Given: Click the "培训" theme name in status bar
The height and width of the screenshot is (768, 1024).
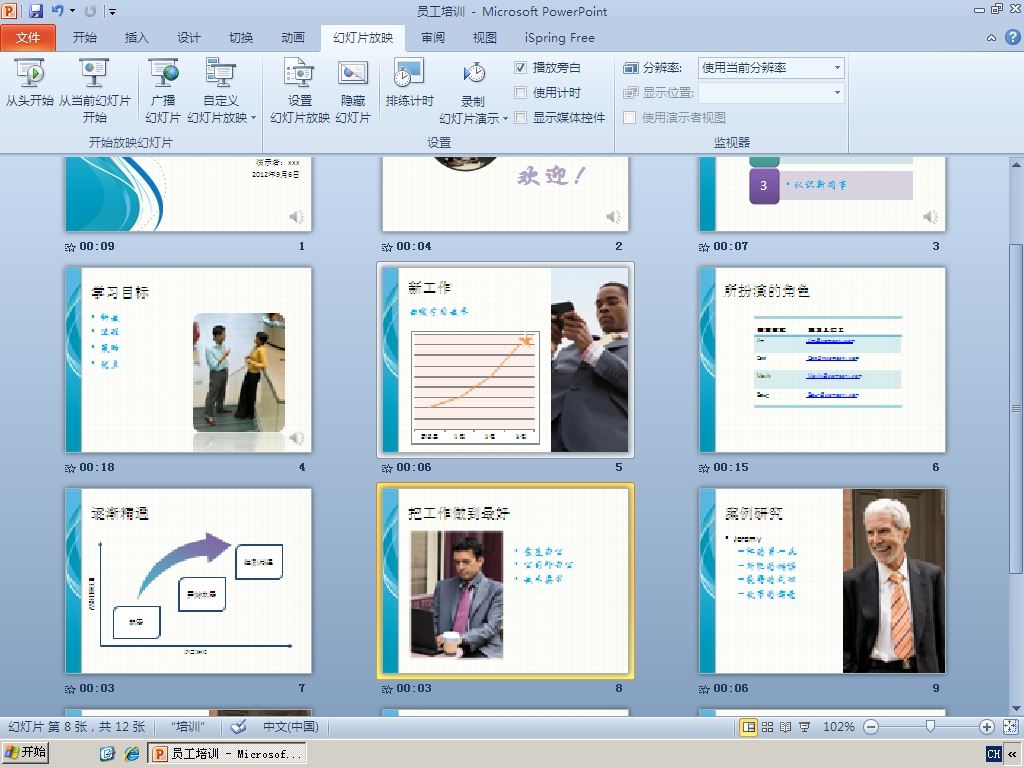Looking at the screenshot, I should pyautogui.click(x=188, y=727).
